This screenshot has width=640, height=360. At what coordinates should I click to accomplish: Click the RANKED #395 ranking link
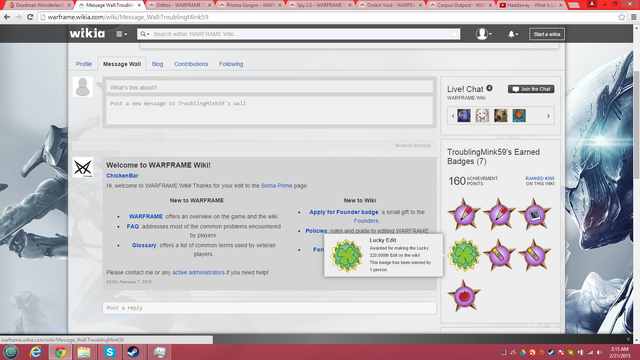point(540,178)
